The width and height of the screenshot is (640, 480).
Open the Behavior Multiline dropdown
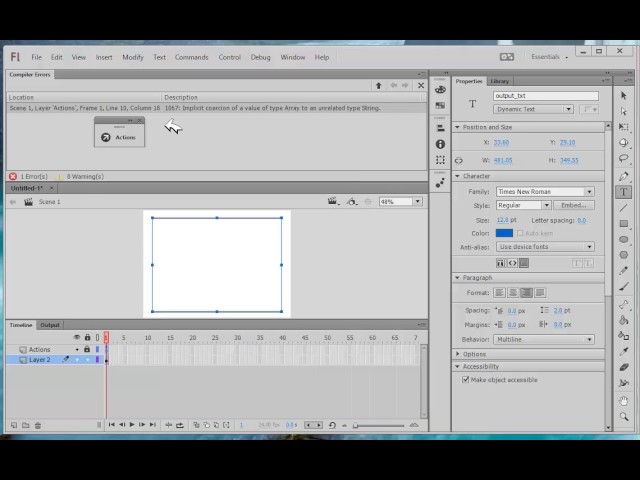click(543, 339)
